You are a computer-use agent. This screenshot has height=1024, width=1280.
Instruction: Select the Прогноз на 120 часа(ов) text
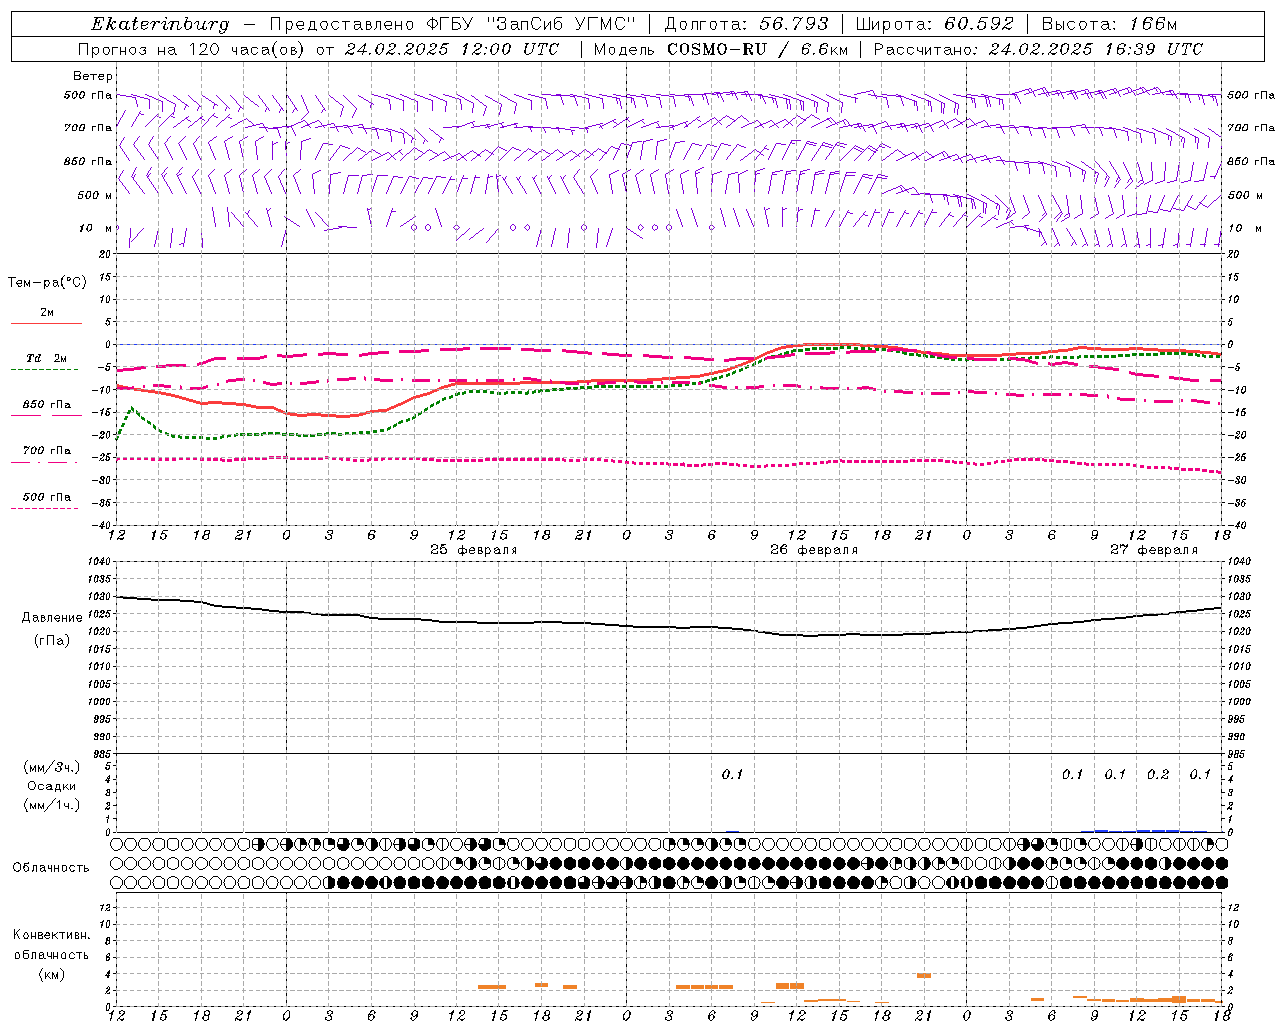coord(193,49)
